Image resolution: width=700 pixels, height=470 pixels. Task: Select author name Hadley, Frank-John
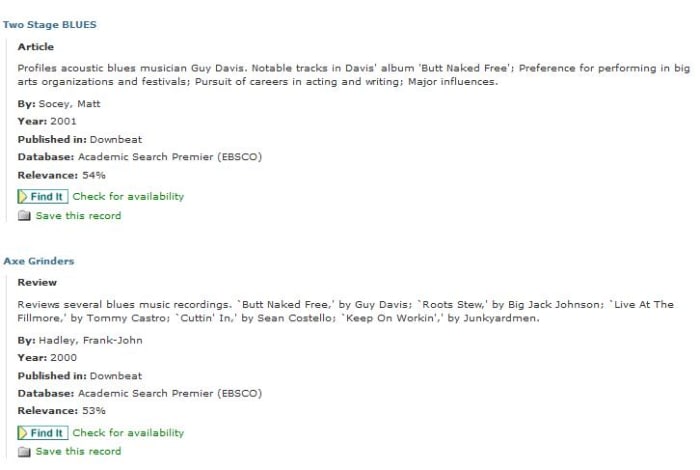coord(91,341)
